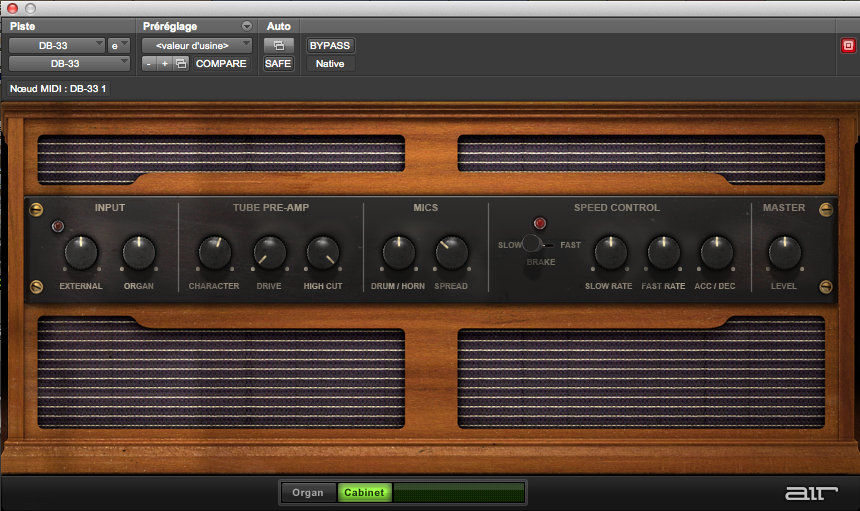Open the DB-33 track selector dropdown
Image resolution: width=860 pixels, height=511 pixels.
[x=57, y=46]
